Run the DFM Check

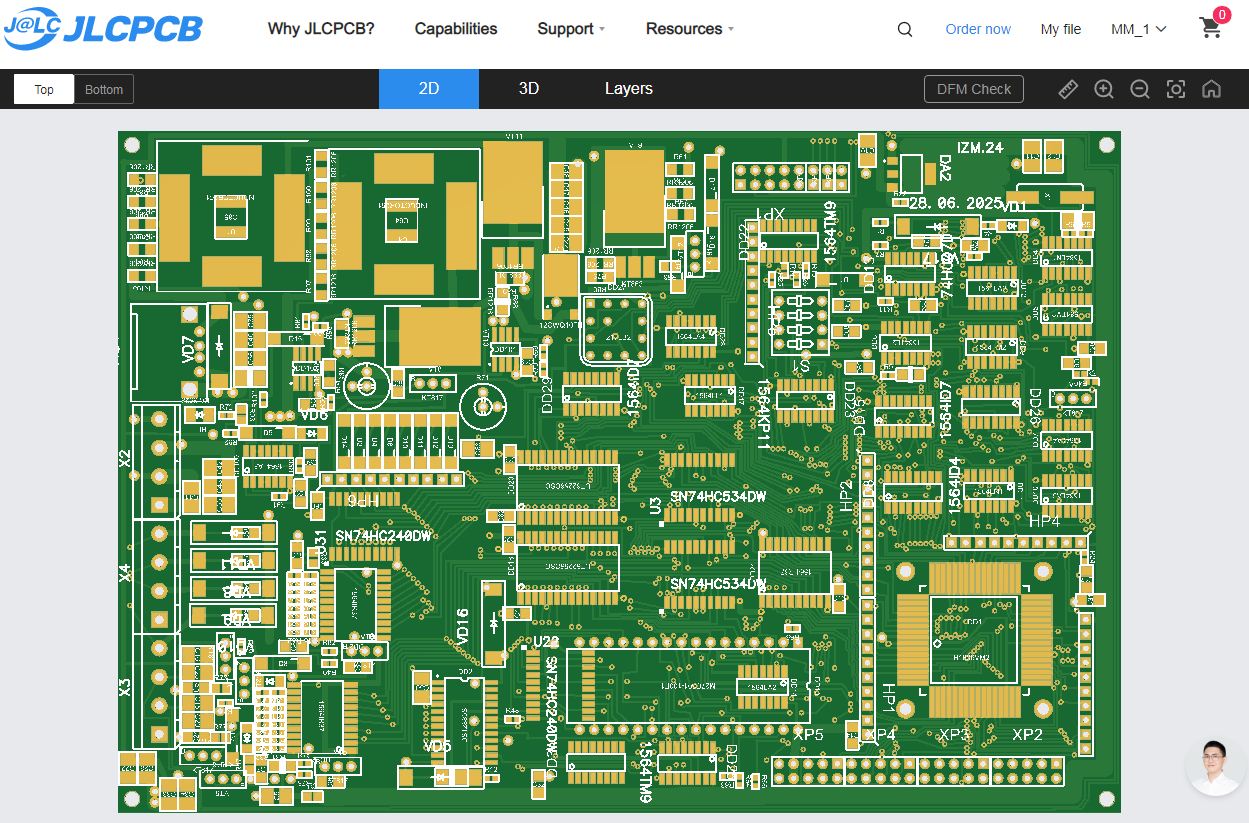974,89
